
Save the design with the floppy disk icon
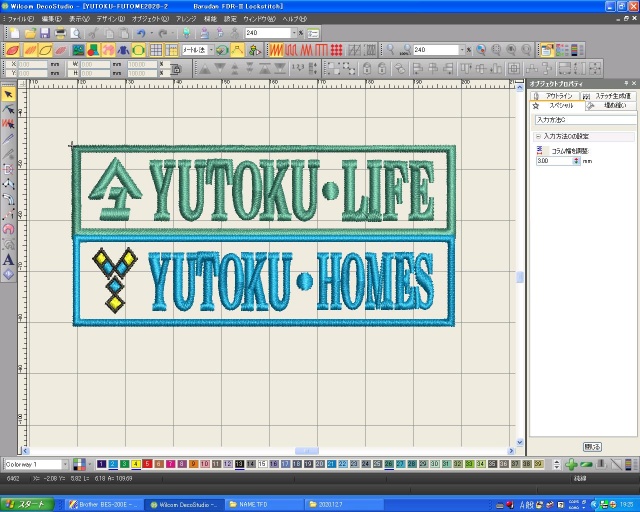(44, 33)
